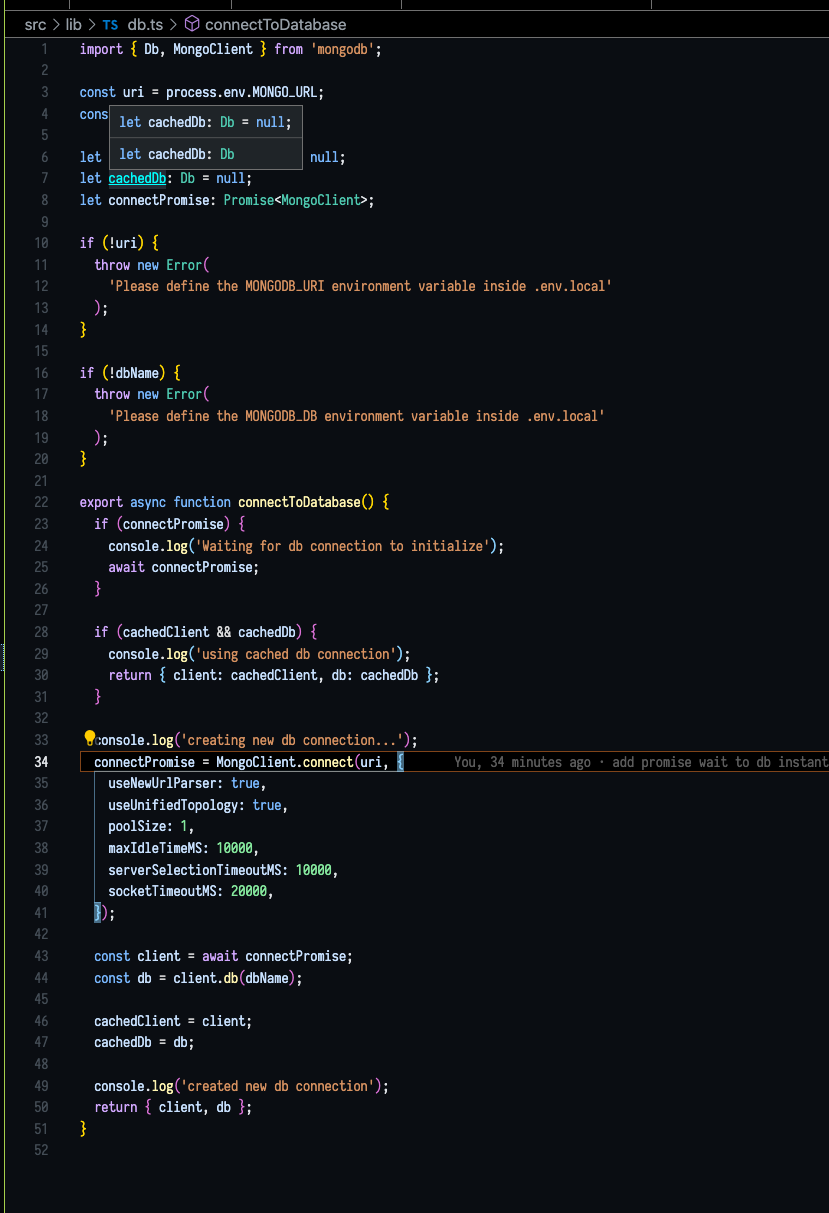Viewport: 829px width, 1213px height.
Task: Click the useUnifiedTopology true value
Action: [267, 805]
